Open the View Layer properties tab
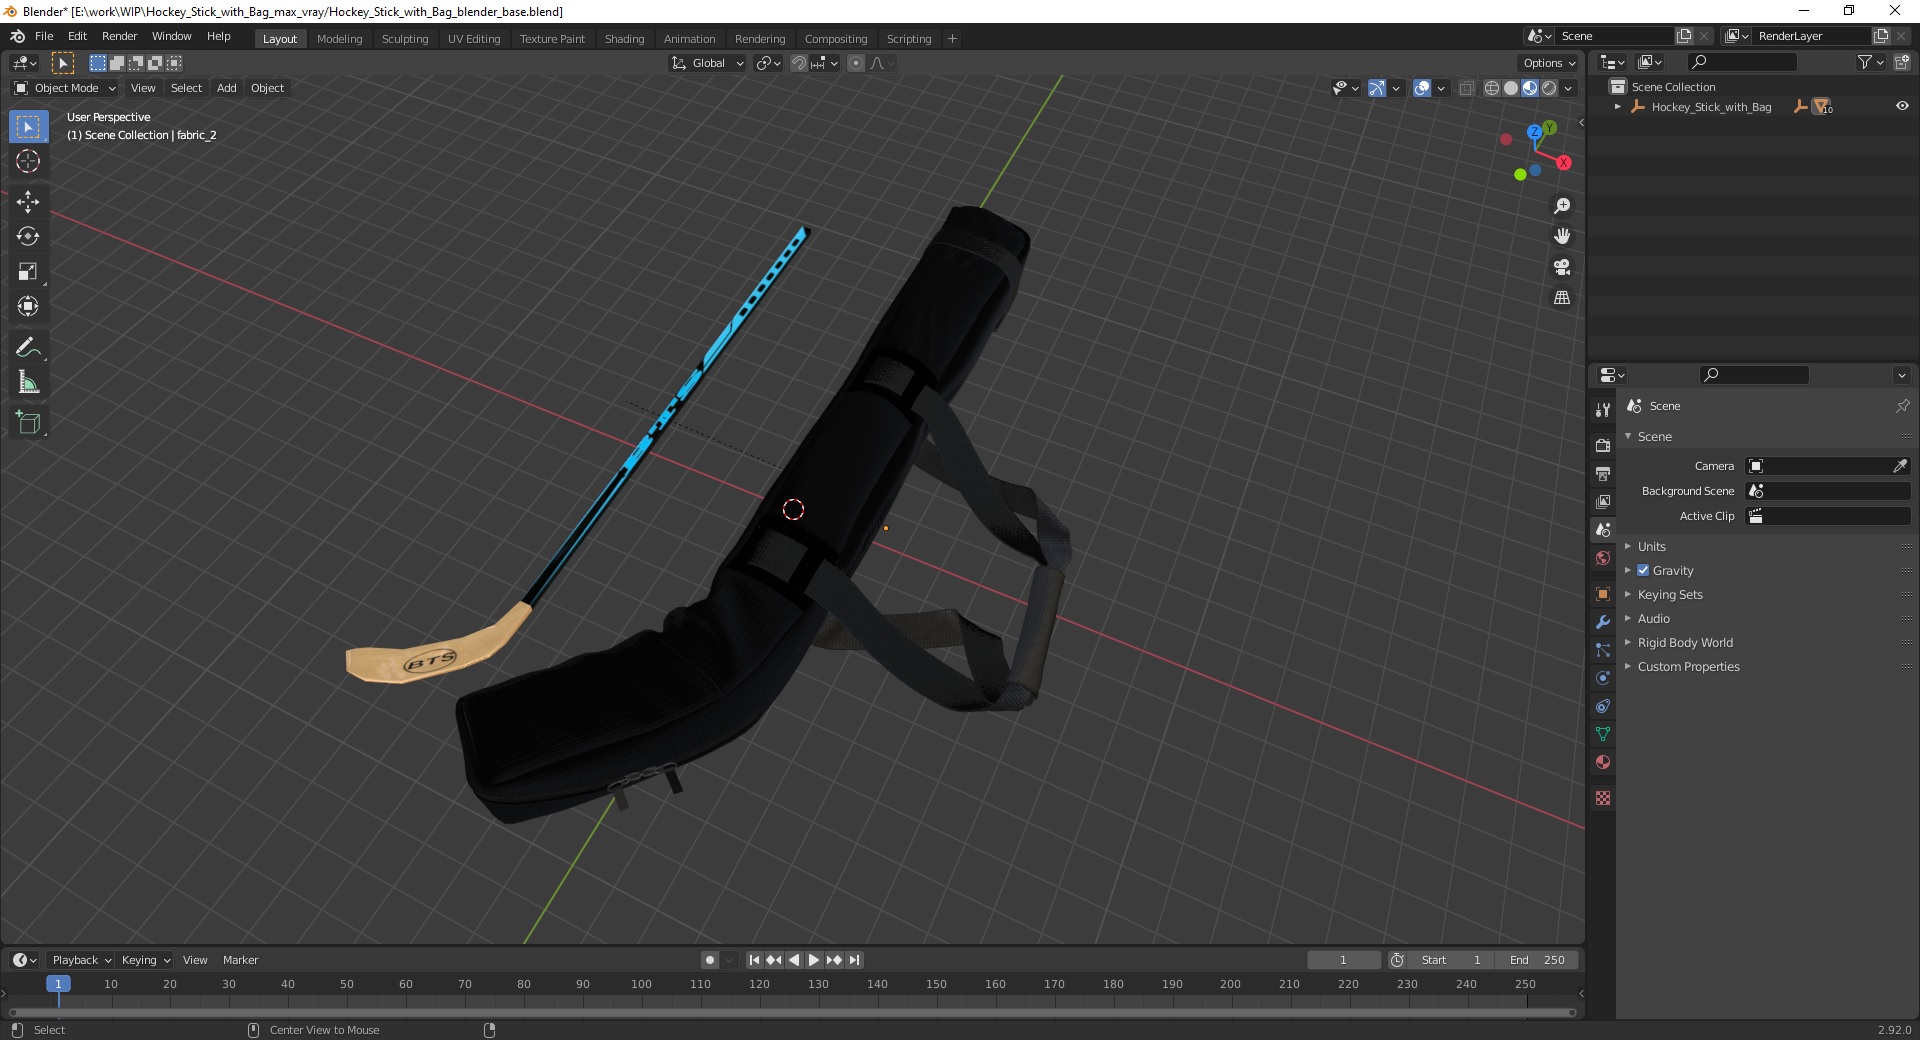This screenshot has height=1040, width=1920. pos(1603,501)
